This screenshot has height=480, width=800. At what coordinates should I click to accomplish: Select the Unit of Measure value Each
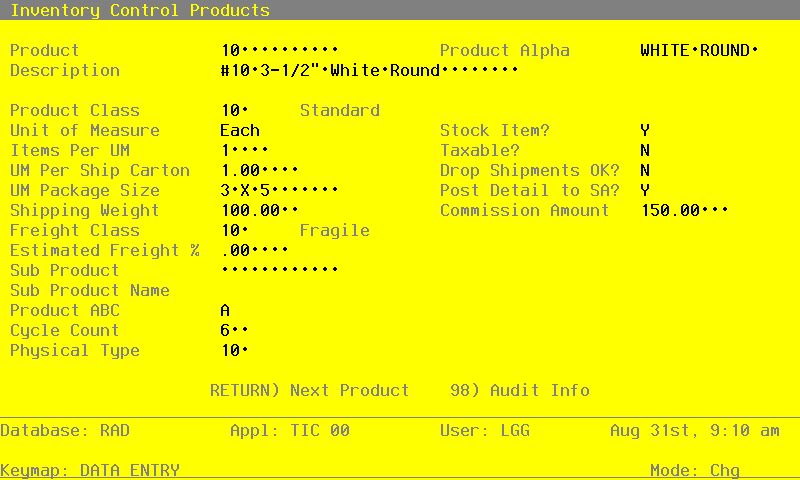coord(240,130)
